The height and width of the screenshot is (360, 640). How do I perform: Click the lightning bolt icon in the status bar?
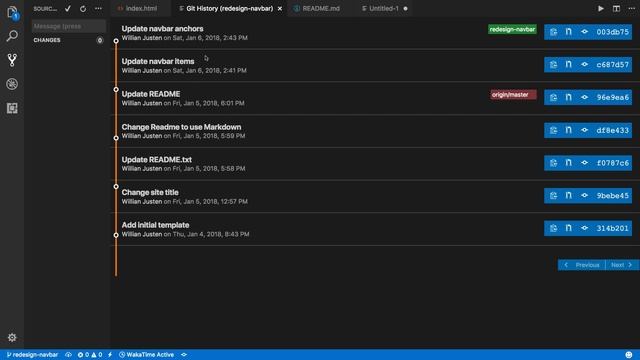click(110, 355)
